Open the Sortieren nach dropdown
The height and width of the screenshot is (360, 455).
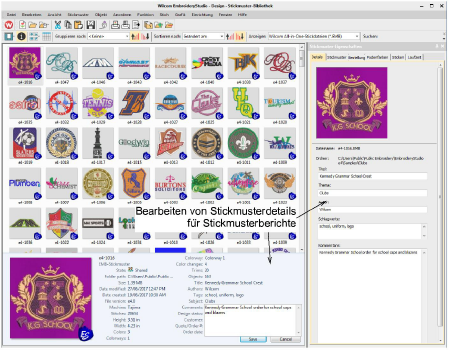[x=203, y=36]
